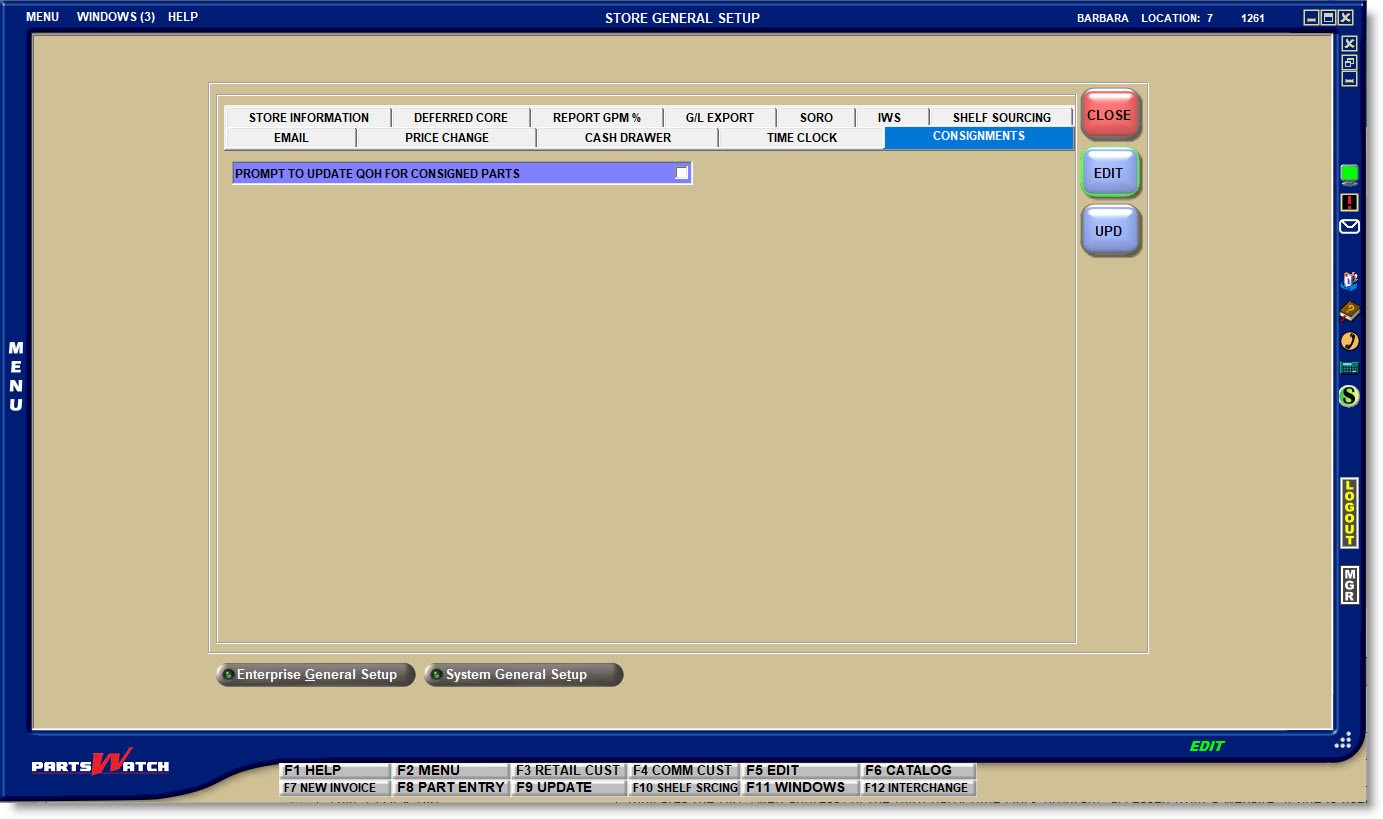
Task: Click the orange telephone icon
Action: tap(1349, 341)
